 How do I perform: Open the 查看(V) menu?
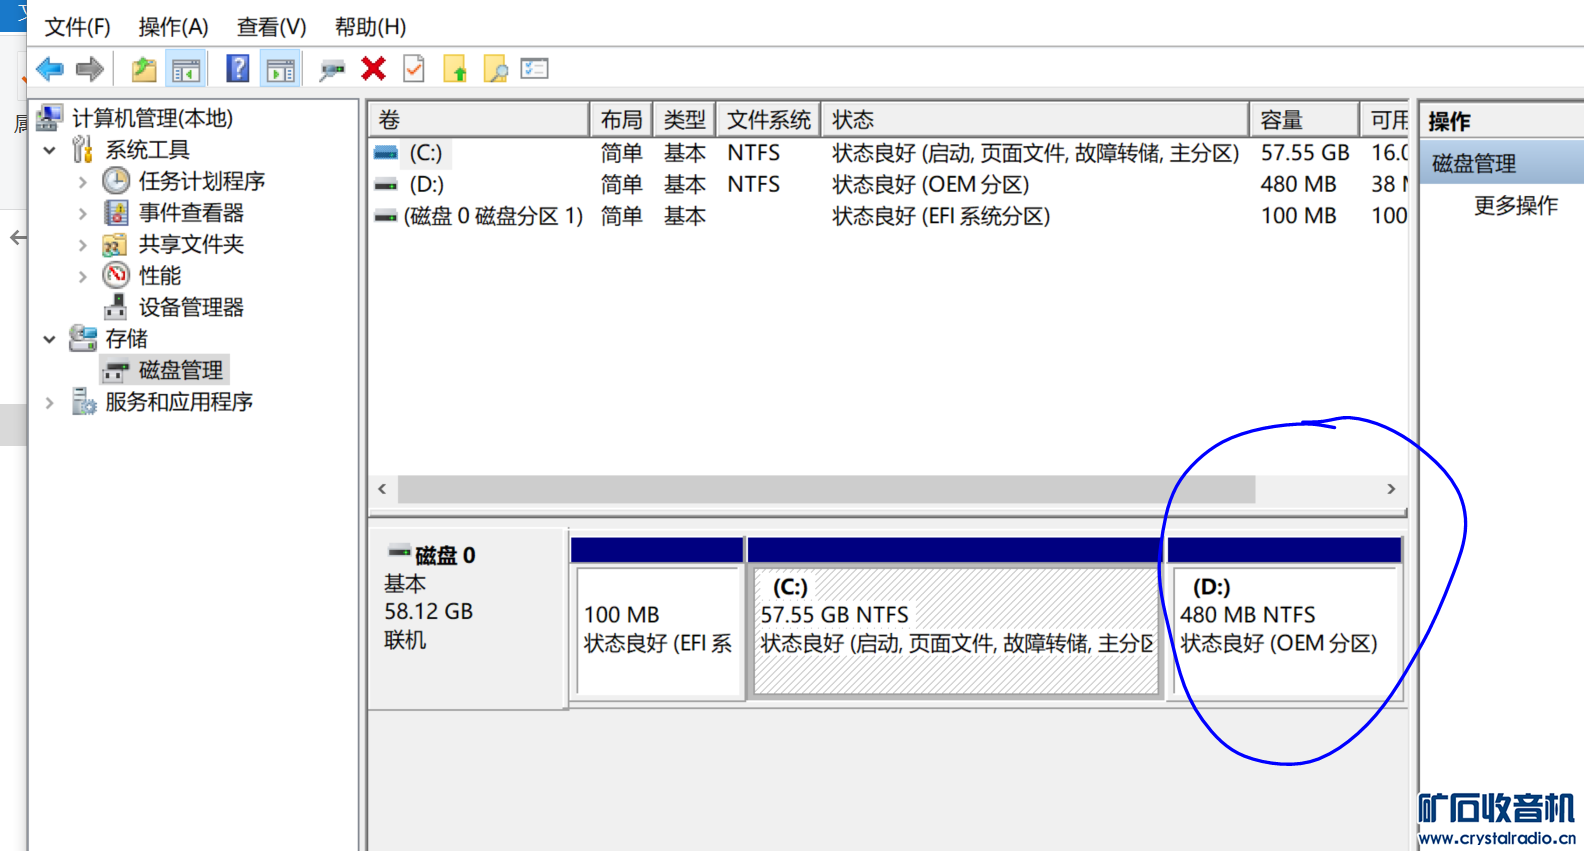[271, 27]
